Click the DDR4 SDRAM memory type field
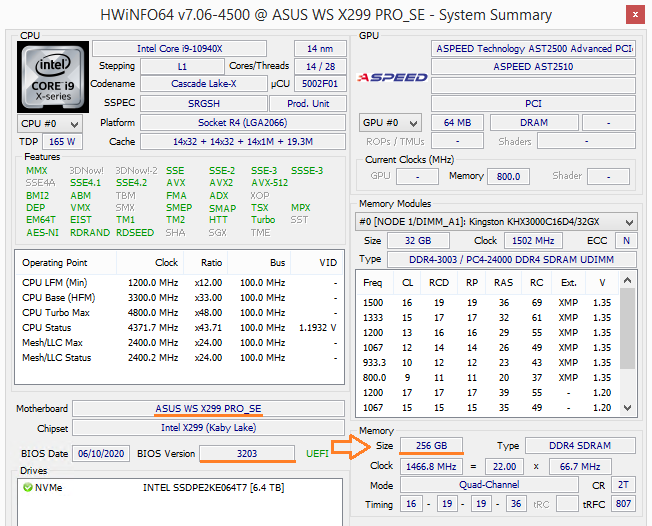The image size is (652, 526). 580,446
